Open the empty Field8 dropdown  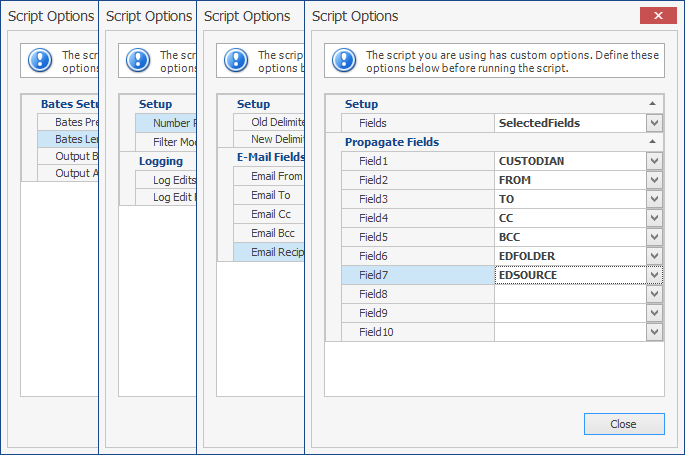654,294
